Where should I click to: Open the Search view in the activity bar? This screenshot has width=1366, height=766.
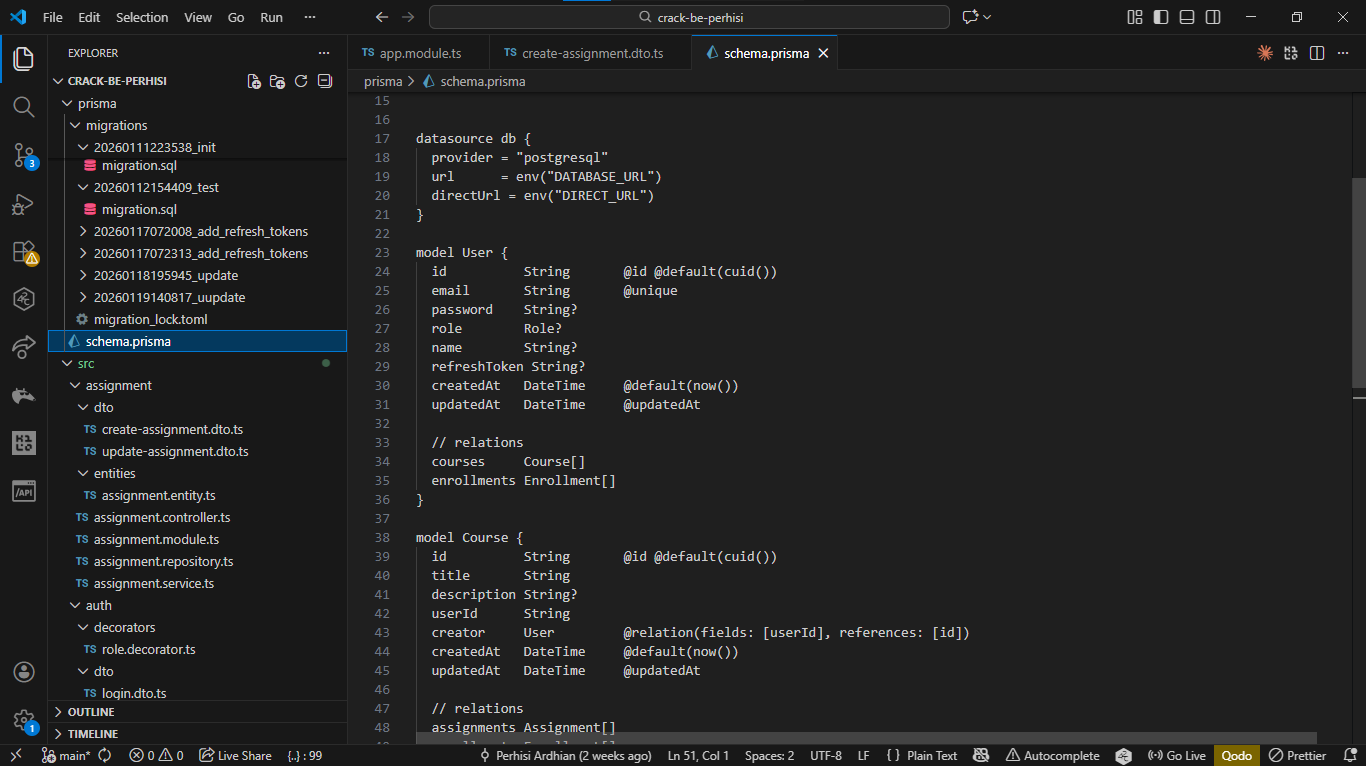pyautogui.click(x=23, y=106)
